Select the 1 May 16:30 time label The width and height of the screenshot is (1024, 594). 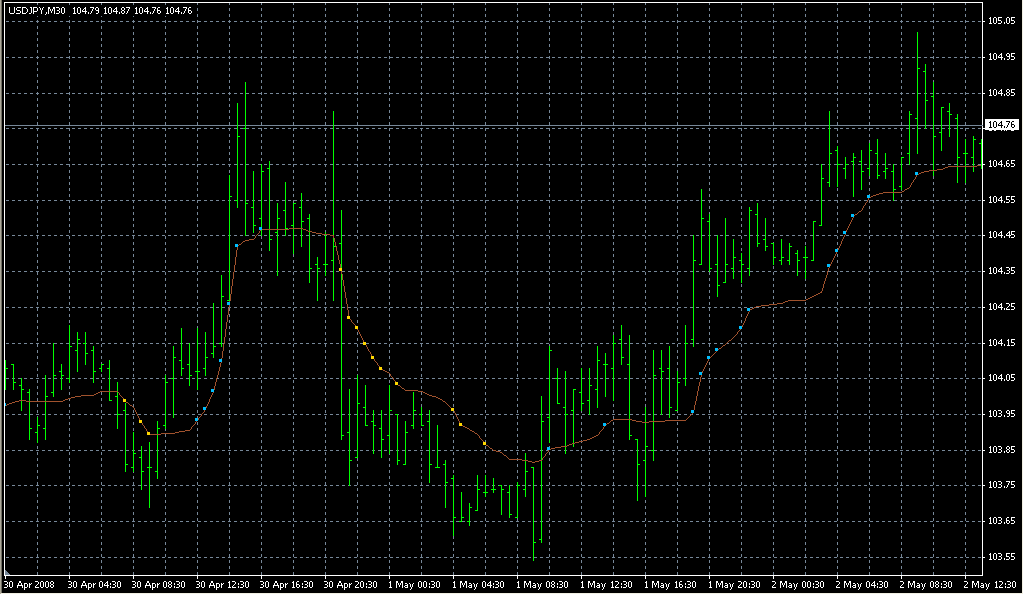668,583
